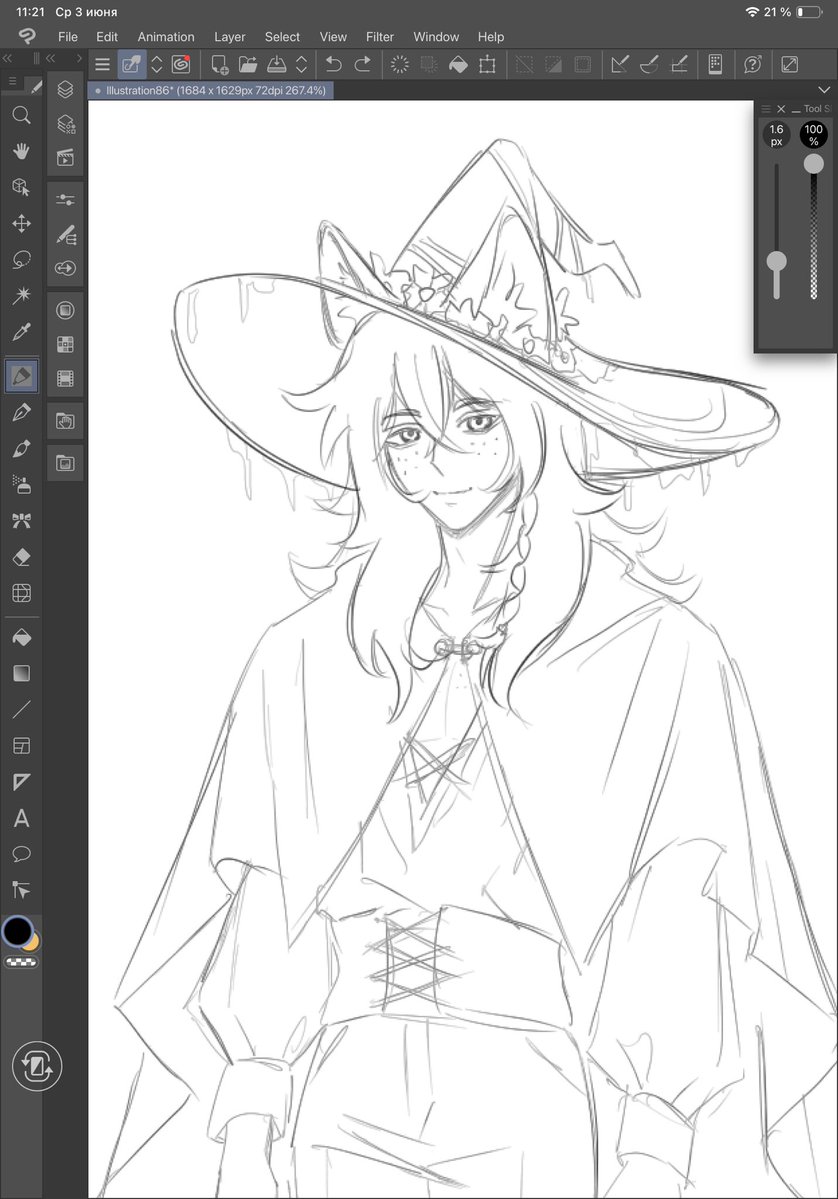Open the Edit menu
This screenshot has height=1199, width=838.
tap(107, 37)
